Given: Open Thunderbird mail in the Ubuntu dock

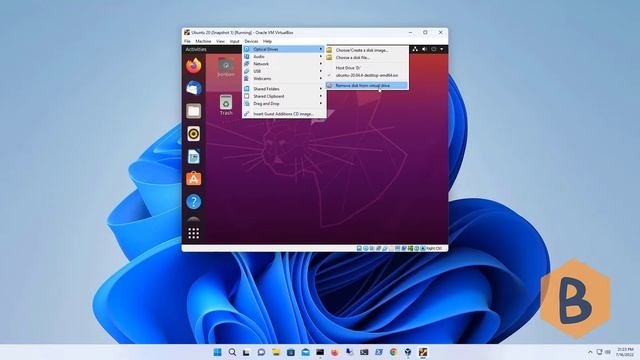Looking at the screenshot, I should [x=193, y=88].
